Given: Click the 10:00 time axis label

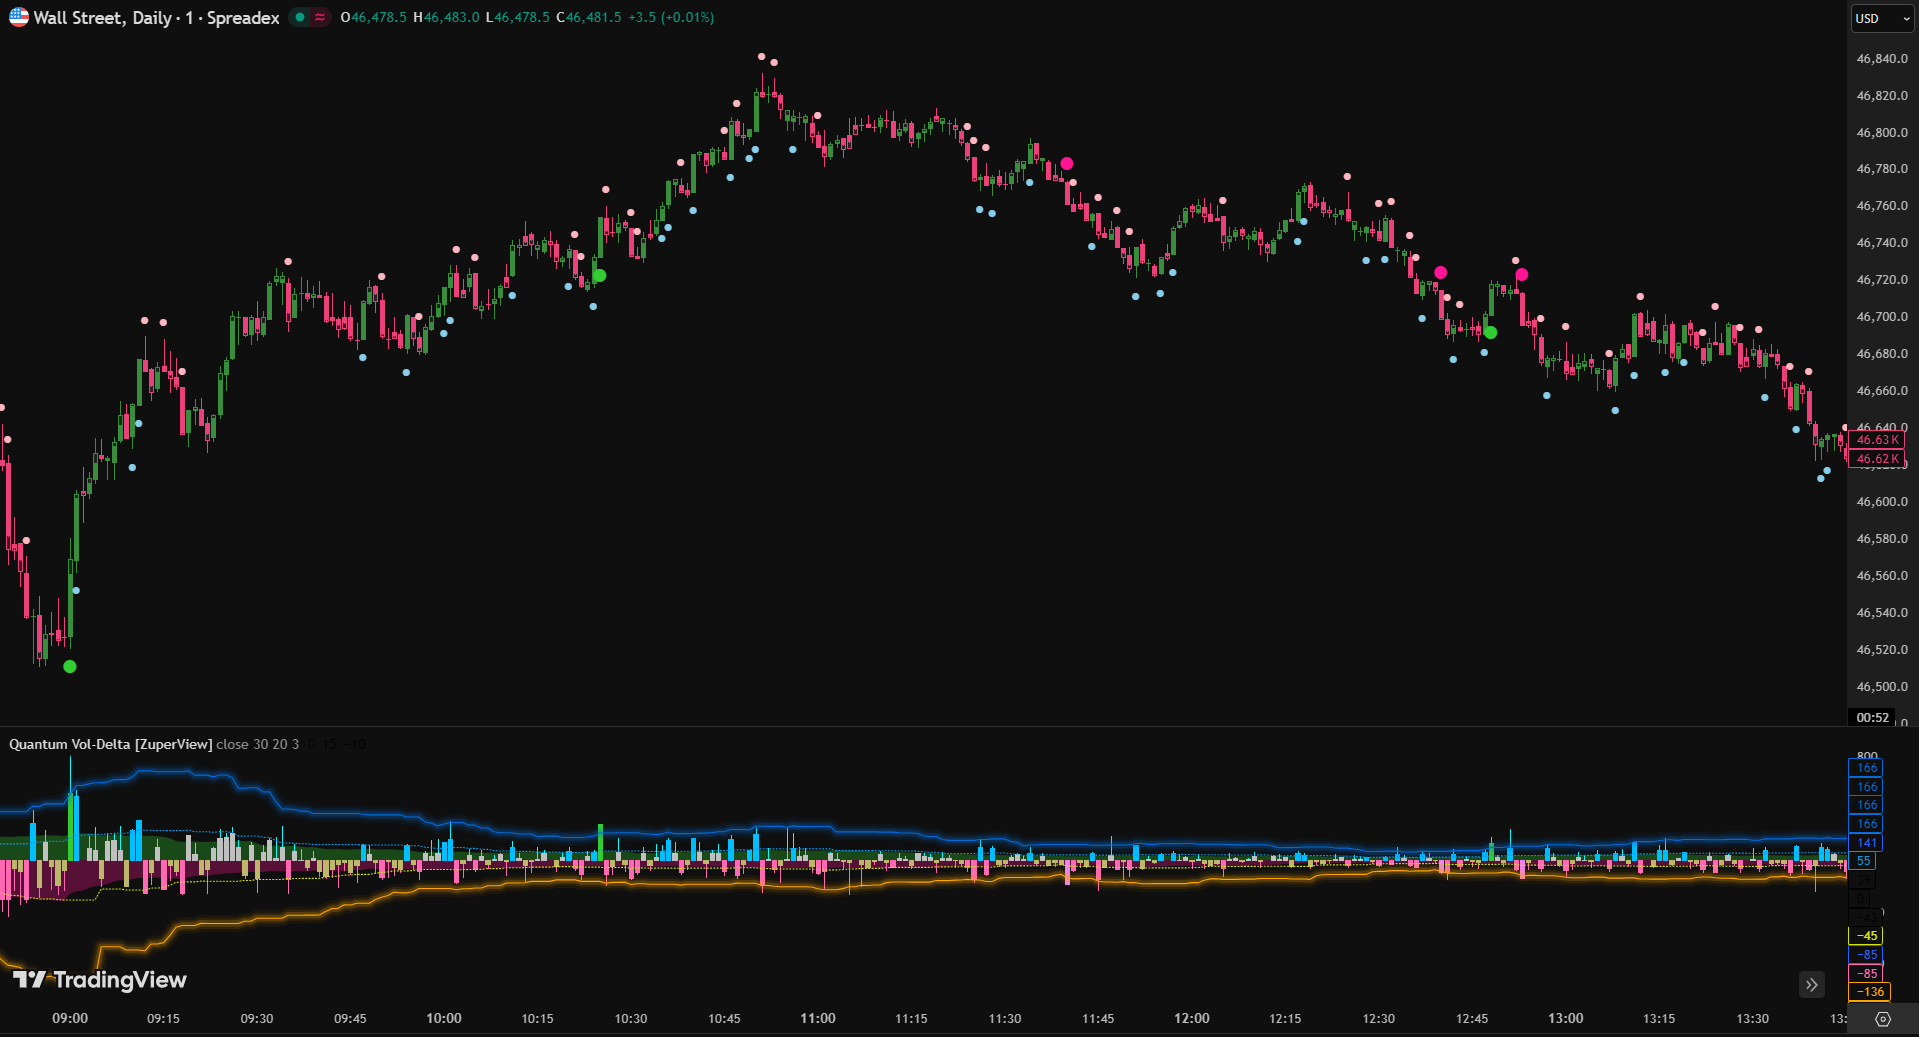Looking at the screenshot, I should click(x=444, y=1018).
